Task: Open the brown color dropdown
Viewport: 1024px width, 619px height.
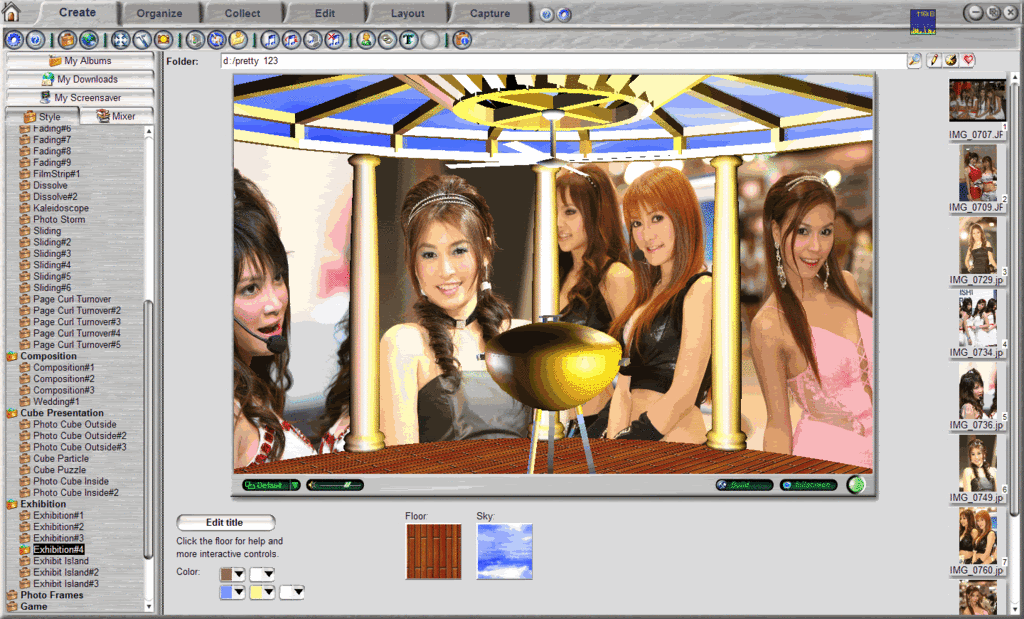Action: pos(232,574)
